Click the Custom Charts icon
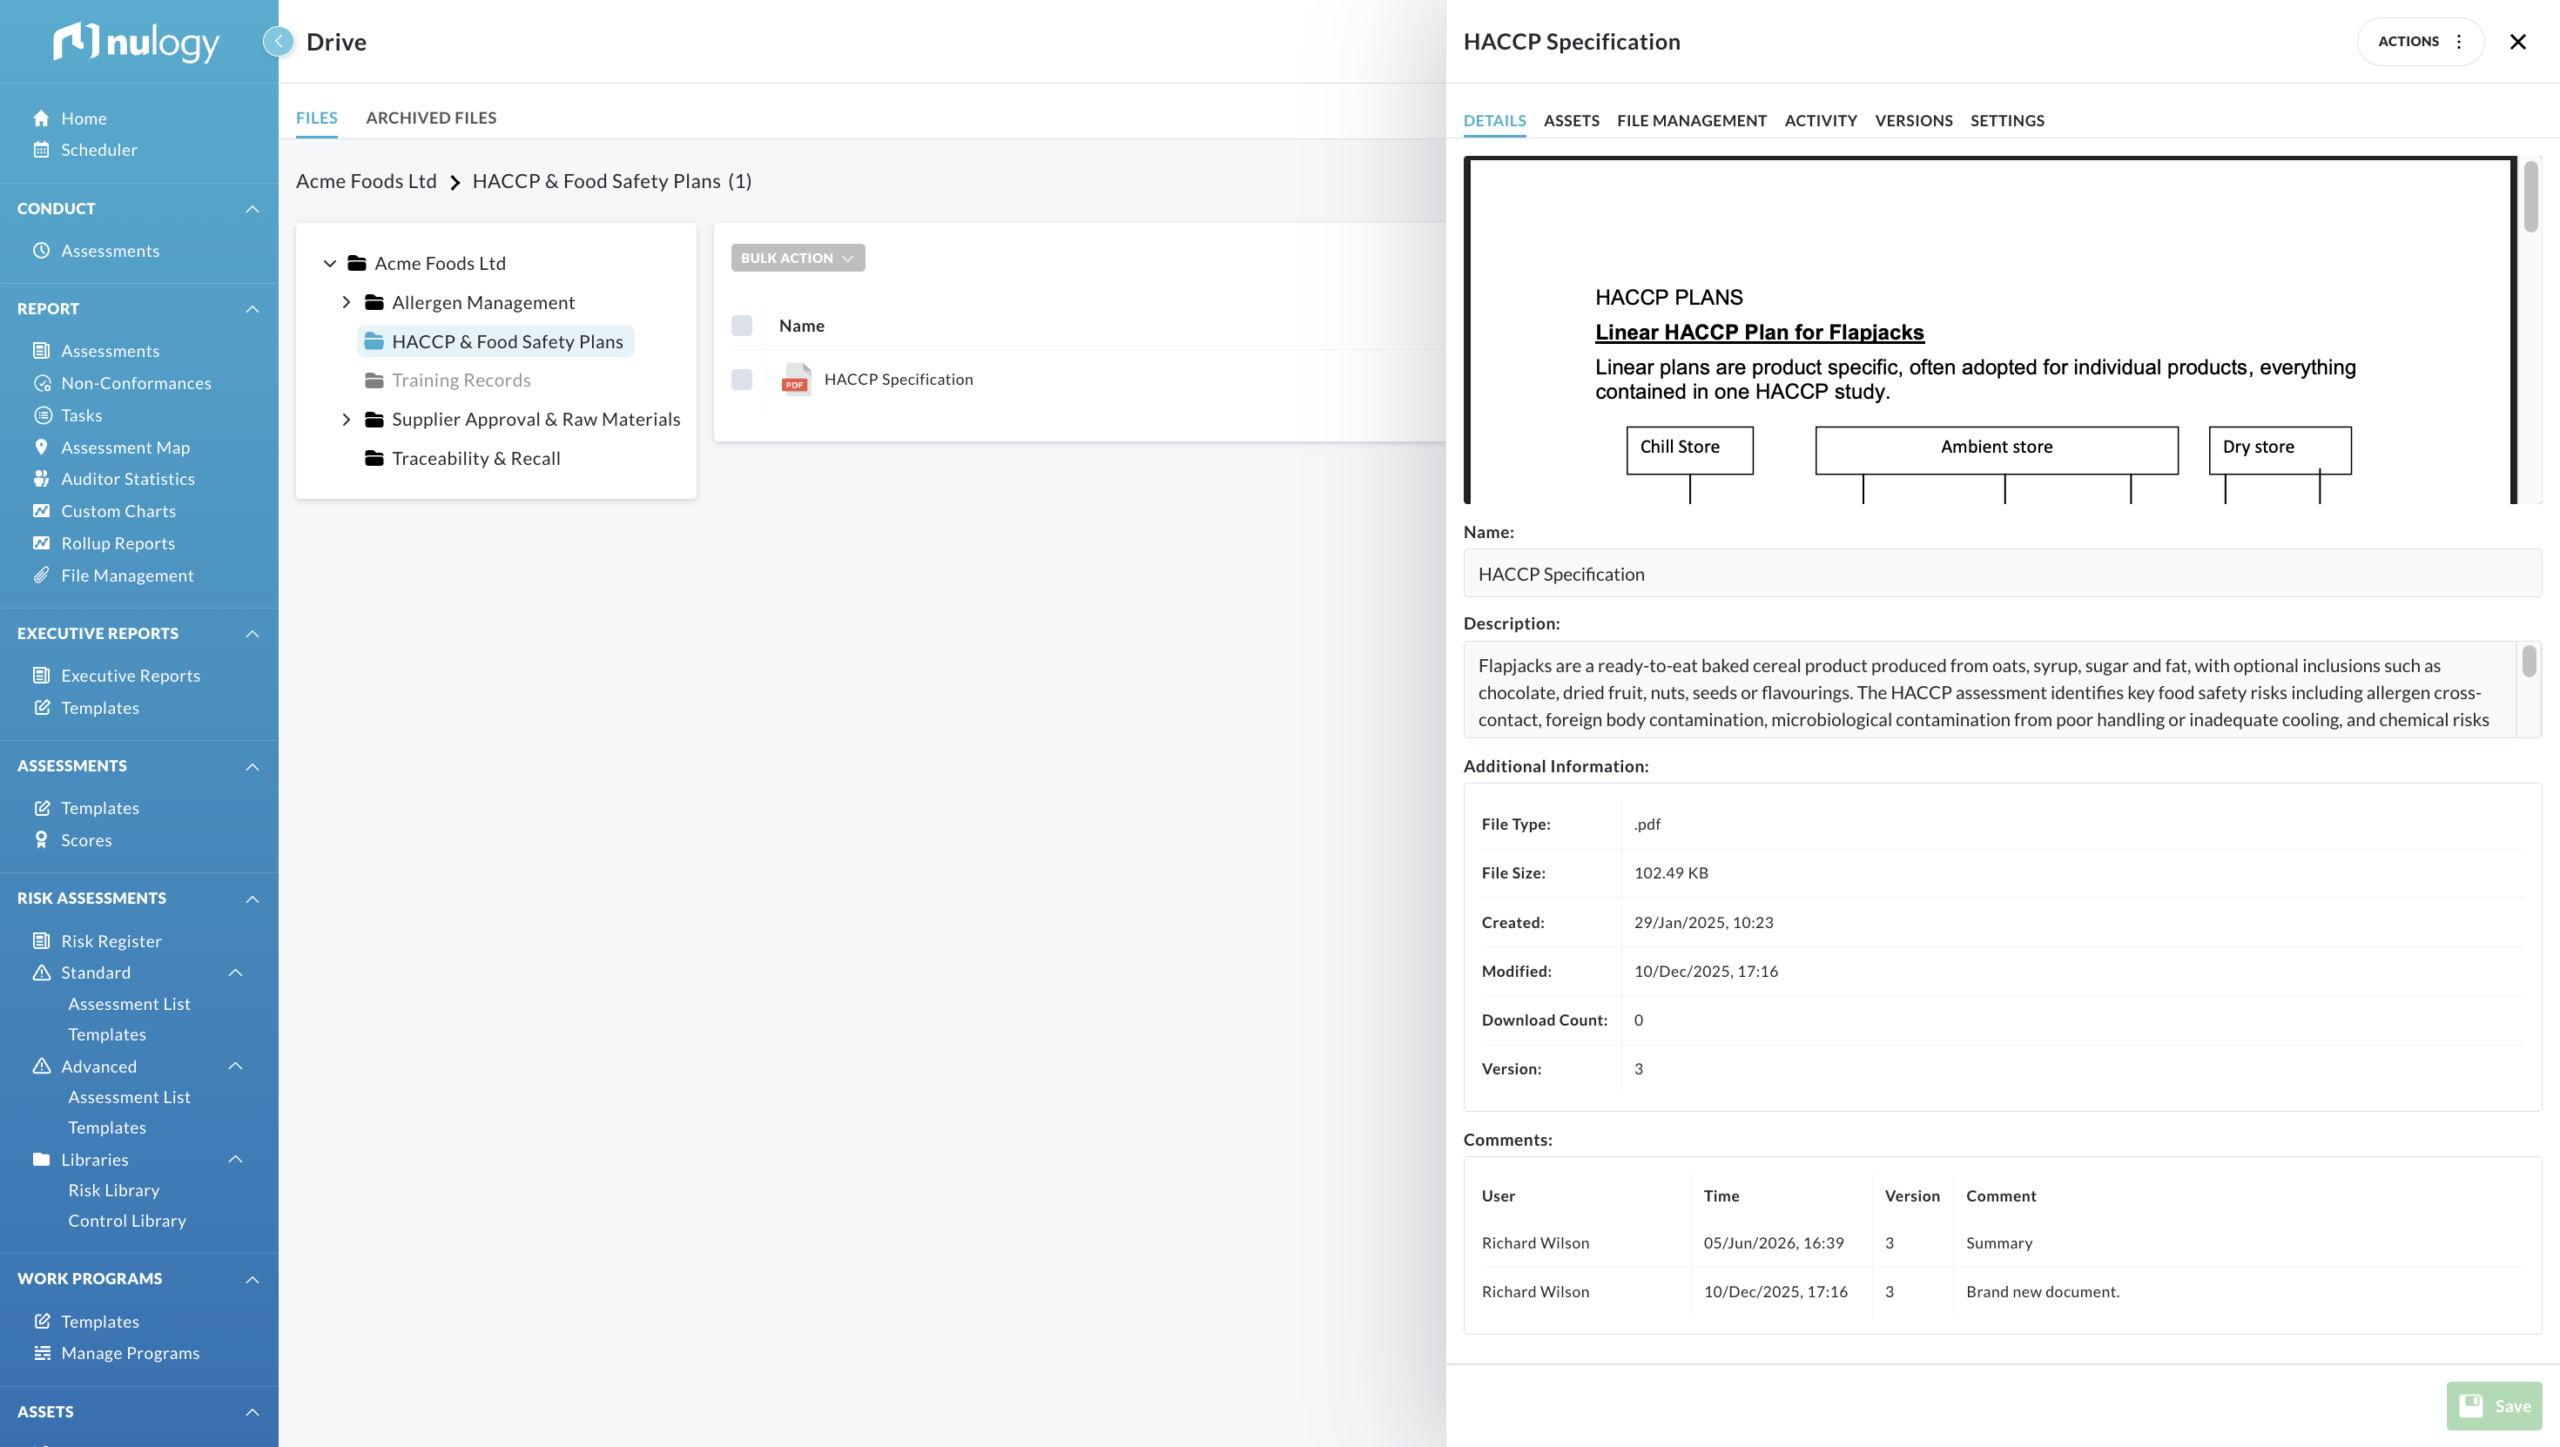 coord(41,511)
